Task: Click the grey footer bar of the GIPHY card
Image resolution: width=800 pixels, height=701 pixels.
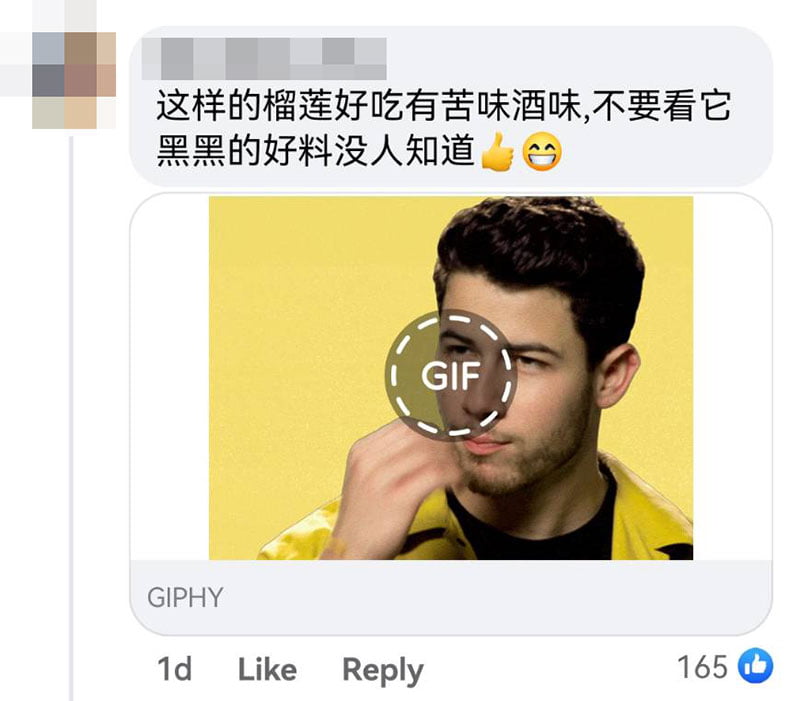Action: tap(451, 597)
